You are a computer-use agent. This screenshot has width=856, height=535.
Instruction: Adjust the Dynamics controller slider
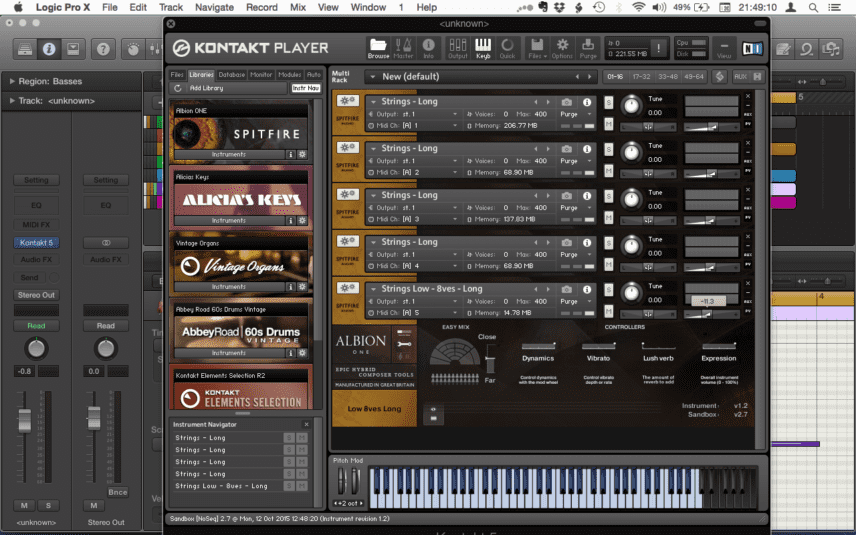[538, 346]
